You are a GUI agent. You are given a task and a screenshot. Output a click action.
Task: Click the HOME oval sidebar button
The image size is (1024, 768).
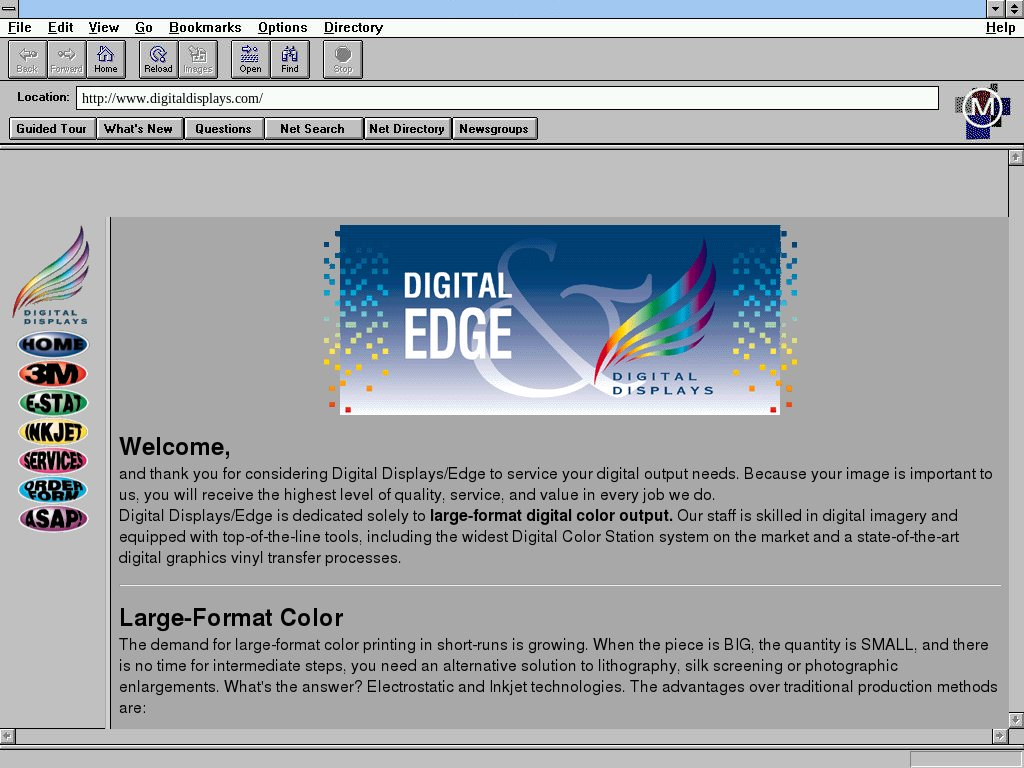[x=53, y=345]
